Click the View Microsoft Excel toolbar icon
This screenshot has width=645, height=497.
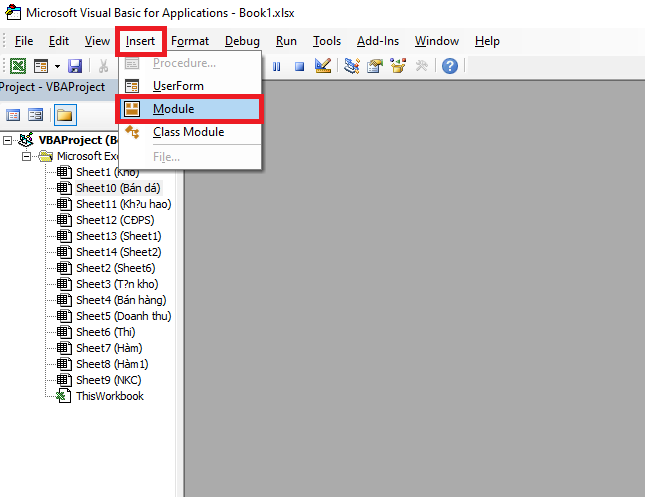pyautogui.click(x=18, y=66)
